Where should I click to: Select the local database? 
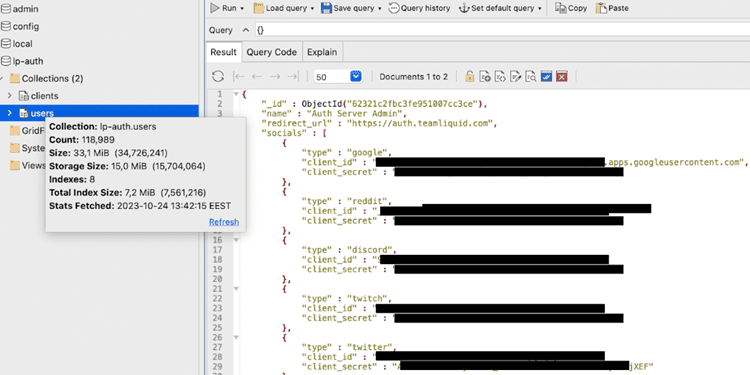(x=22, y=44)
